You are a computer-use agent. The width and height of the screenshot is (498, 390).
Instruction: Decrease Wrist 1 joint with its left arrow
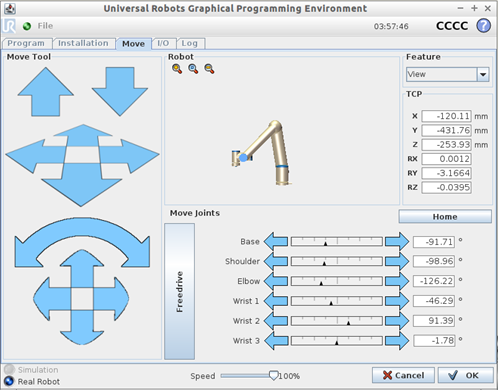pyautogui.click(x=276, y=301)
